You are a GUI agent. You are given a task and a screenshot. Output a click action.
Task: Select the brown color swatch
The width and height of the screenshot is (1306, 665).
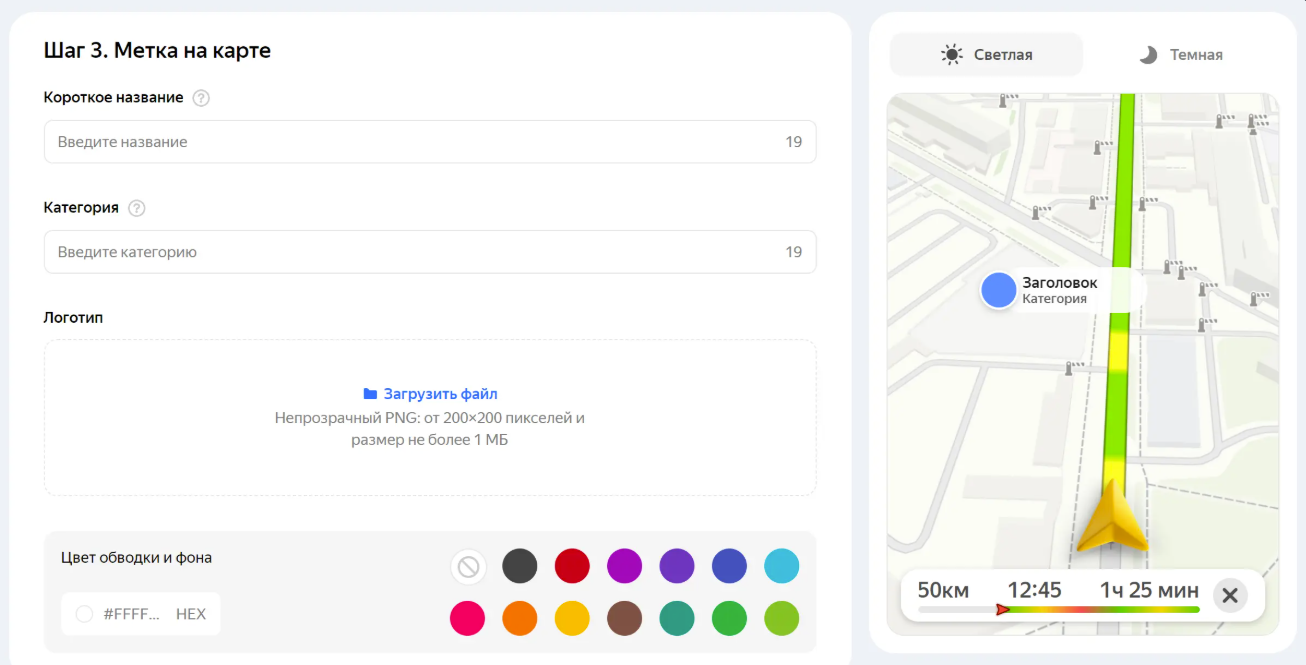(x=624, y=618)
